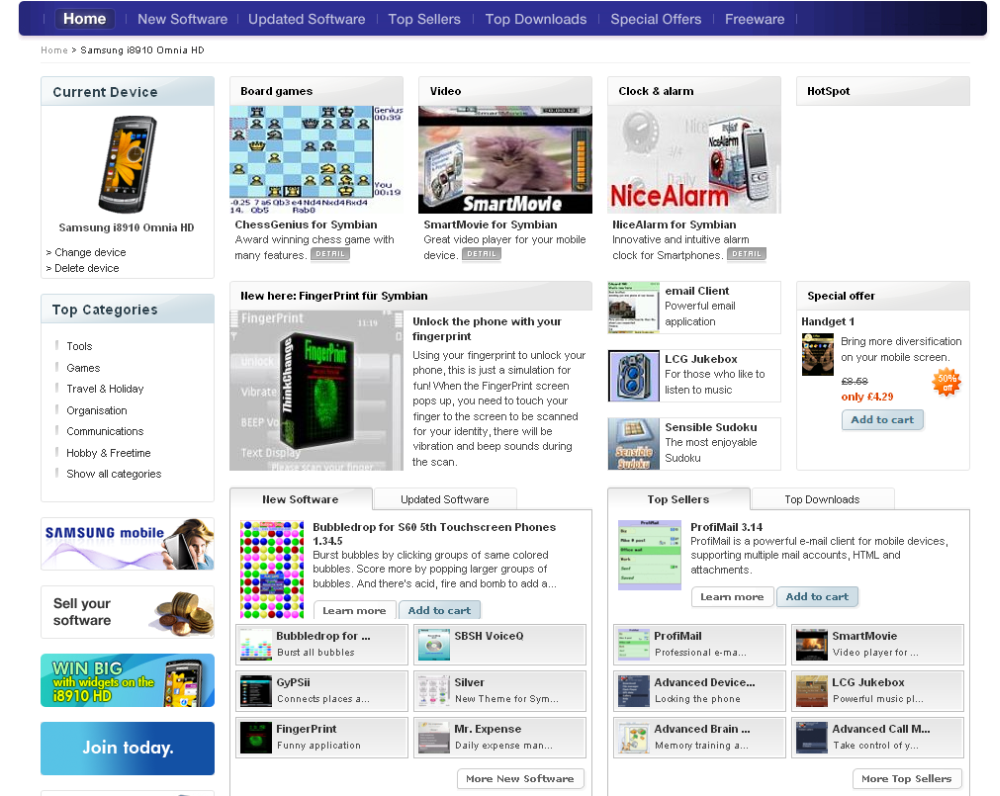
Task: Click the GyPSii app icon
Action: (x=256, y=691)
